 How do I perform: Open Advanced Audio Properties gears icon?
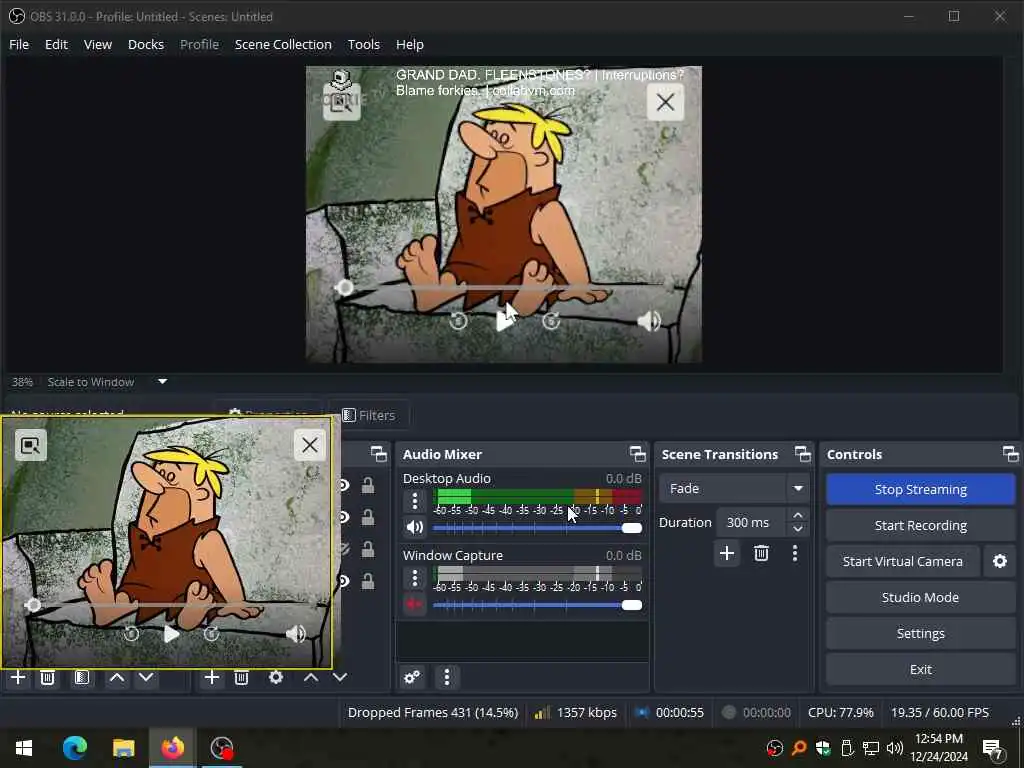click(412, 677)
